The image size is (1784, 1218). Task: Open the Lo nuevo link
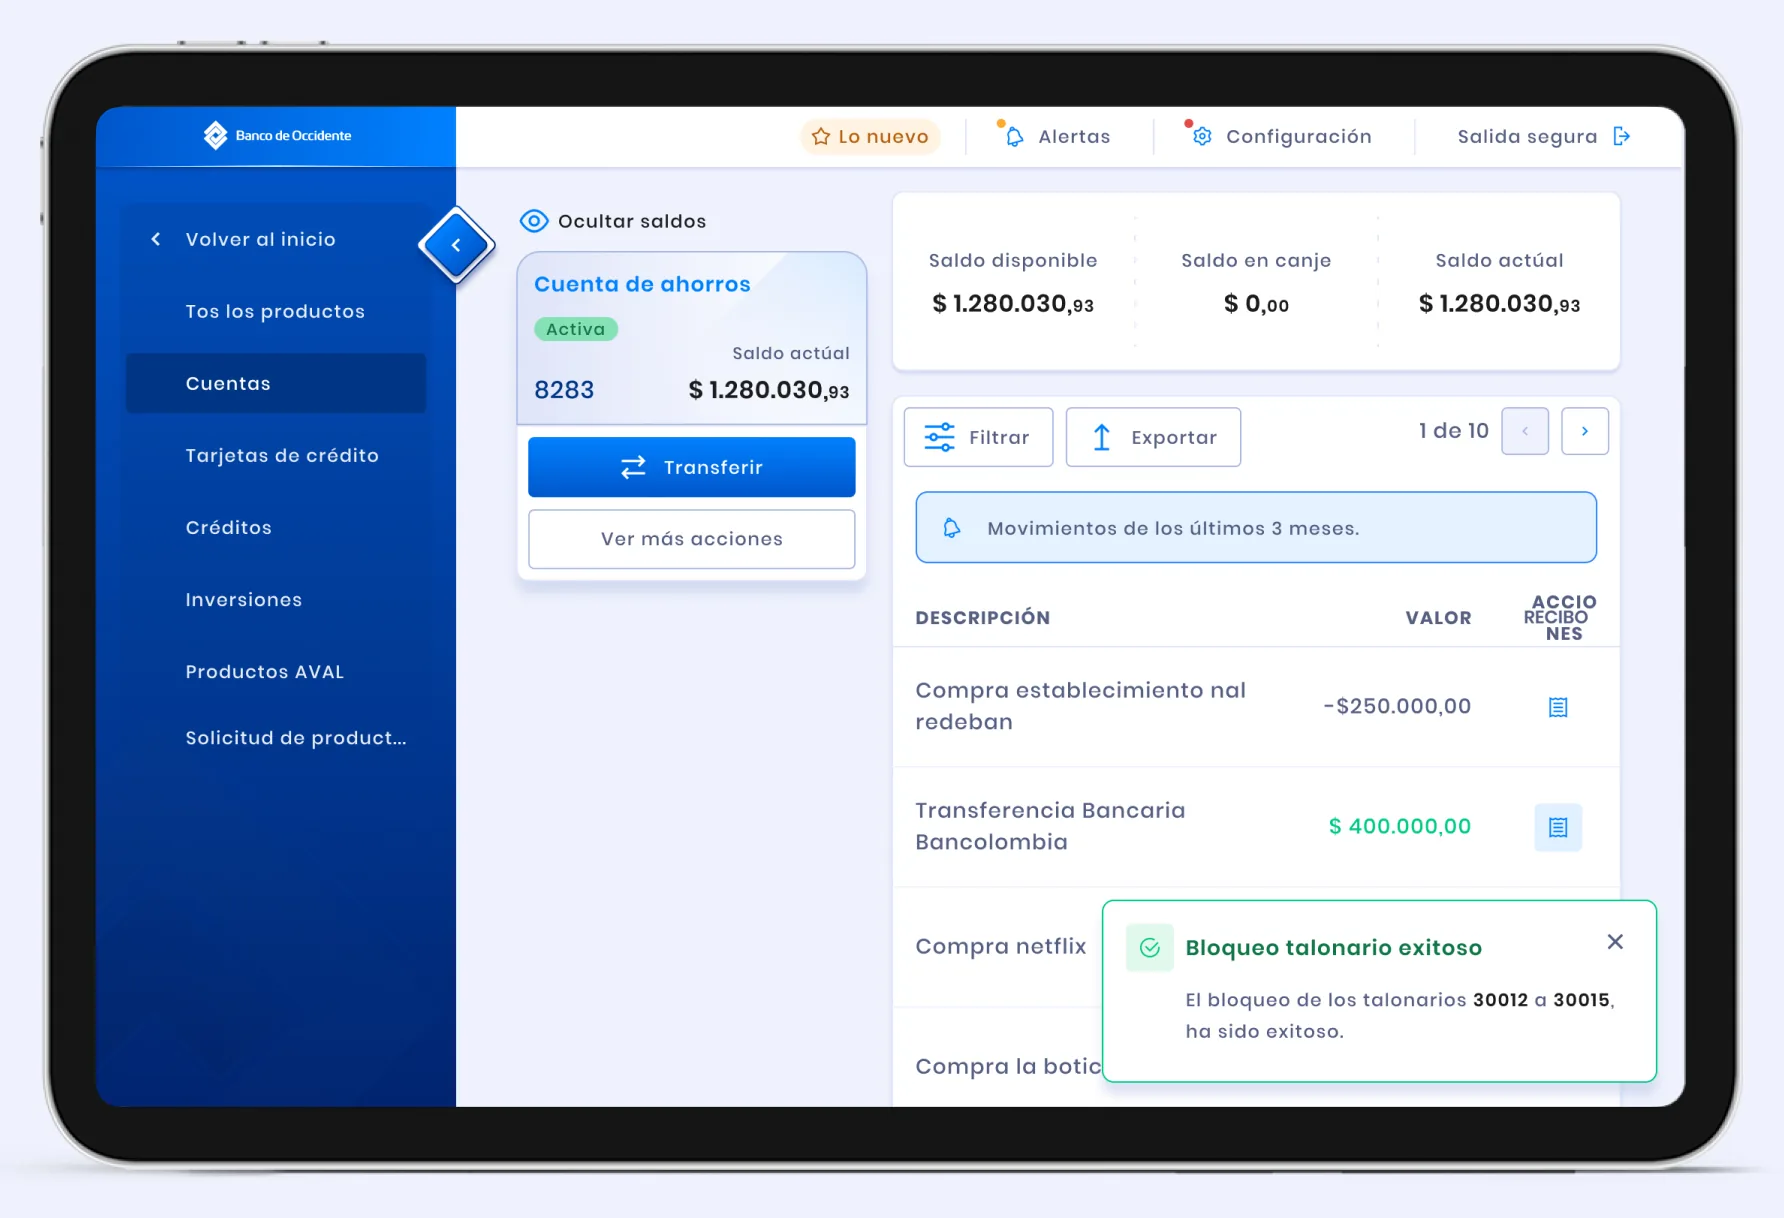870,136
